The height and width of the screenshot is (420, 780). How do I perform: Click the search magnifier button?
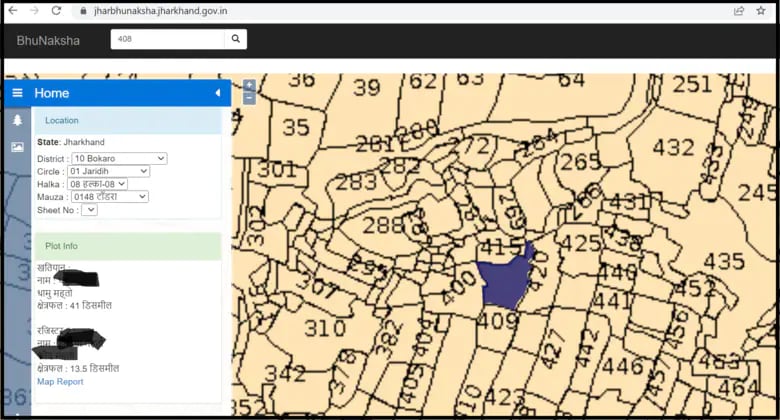pos(236,39)
